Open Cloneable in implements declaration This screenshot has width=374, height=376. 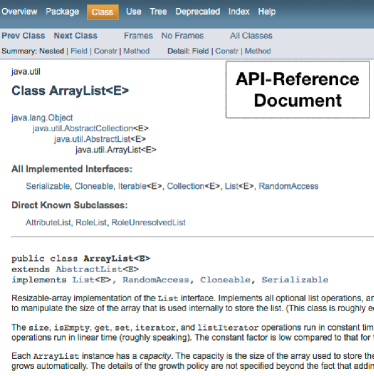(x=225, y=280)
